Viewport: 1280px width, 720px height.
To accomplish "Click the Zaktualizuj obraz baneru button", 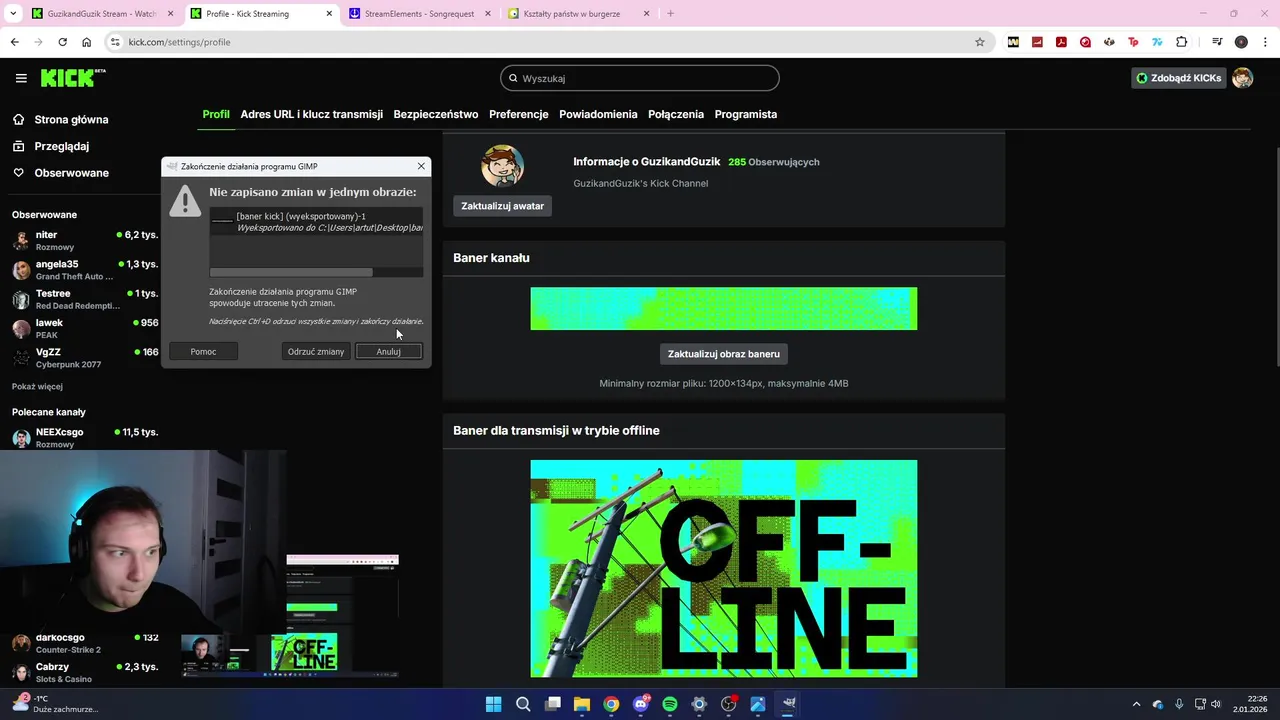I will click(x=724, y=354).
